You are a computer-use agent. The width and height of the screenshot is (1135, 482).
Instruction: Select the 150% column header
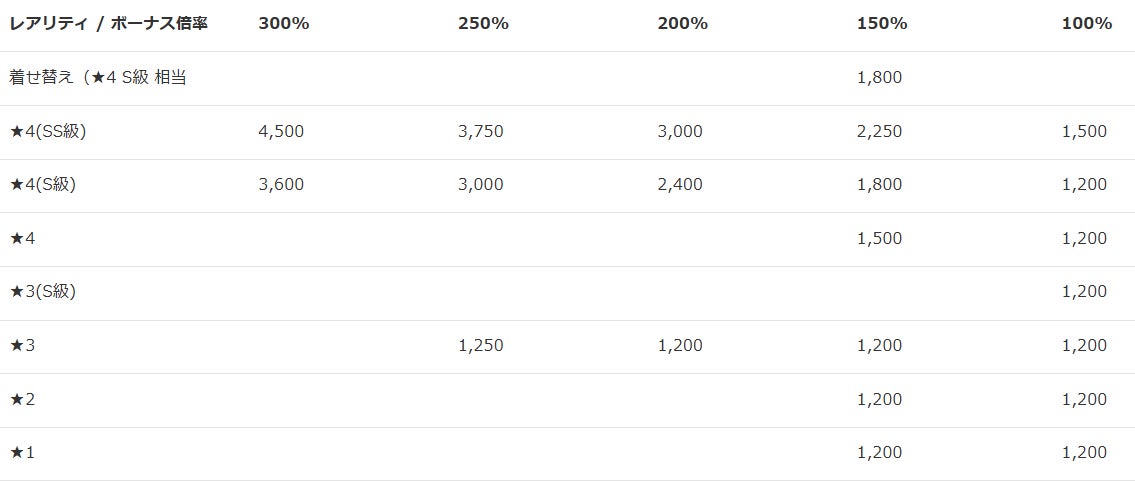[x=882, y=24]
